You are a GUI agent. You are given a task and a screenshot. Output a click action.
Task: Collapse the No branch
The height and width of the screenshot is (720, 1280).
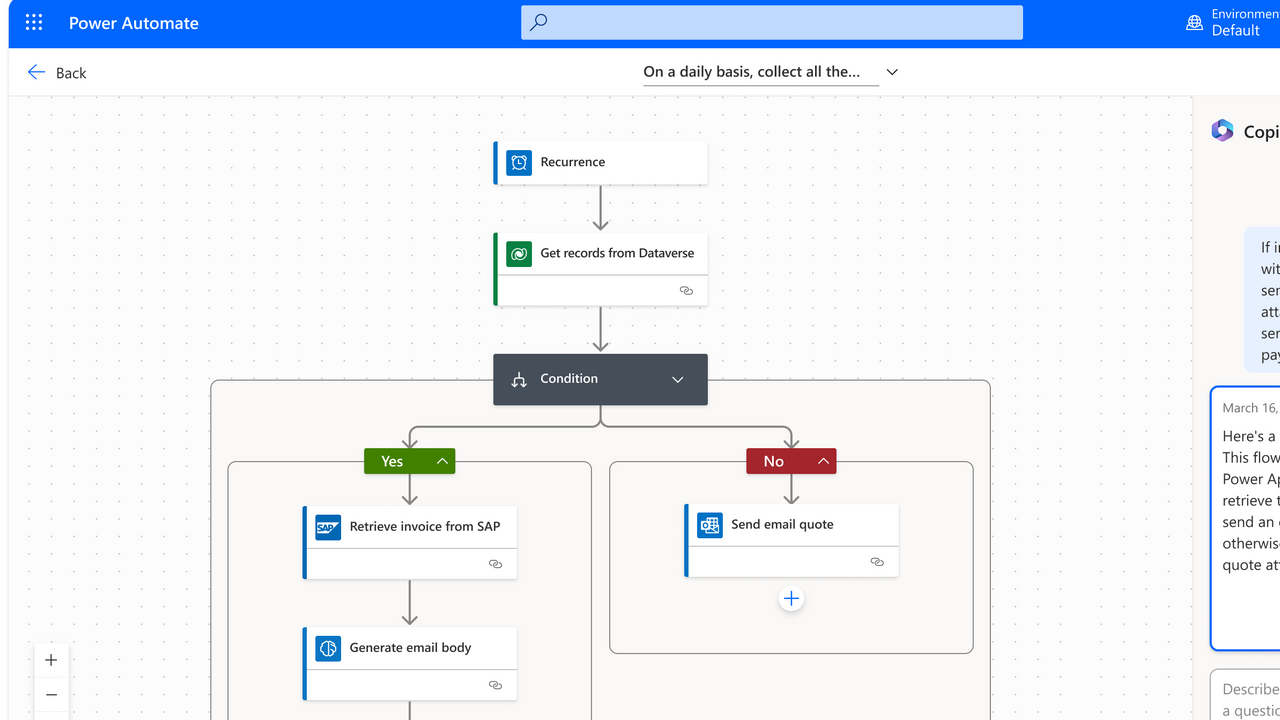point(823,461)
